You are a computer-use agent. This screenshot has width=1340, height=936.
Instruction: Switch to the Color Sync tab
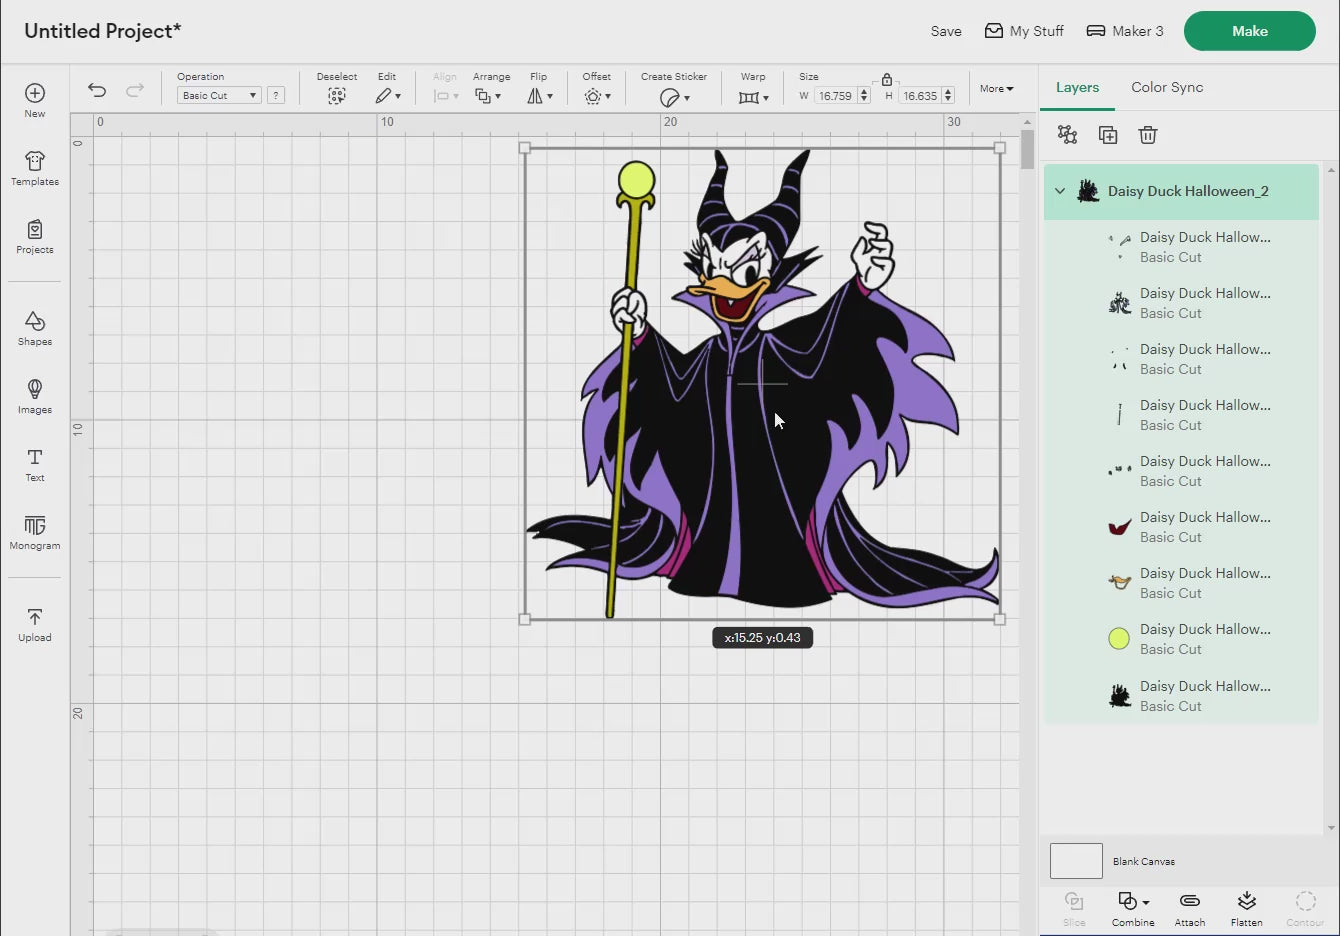(x=1167, y=87)
